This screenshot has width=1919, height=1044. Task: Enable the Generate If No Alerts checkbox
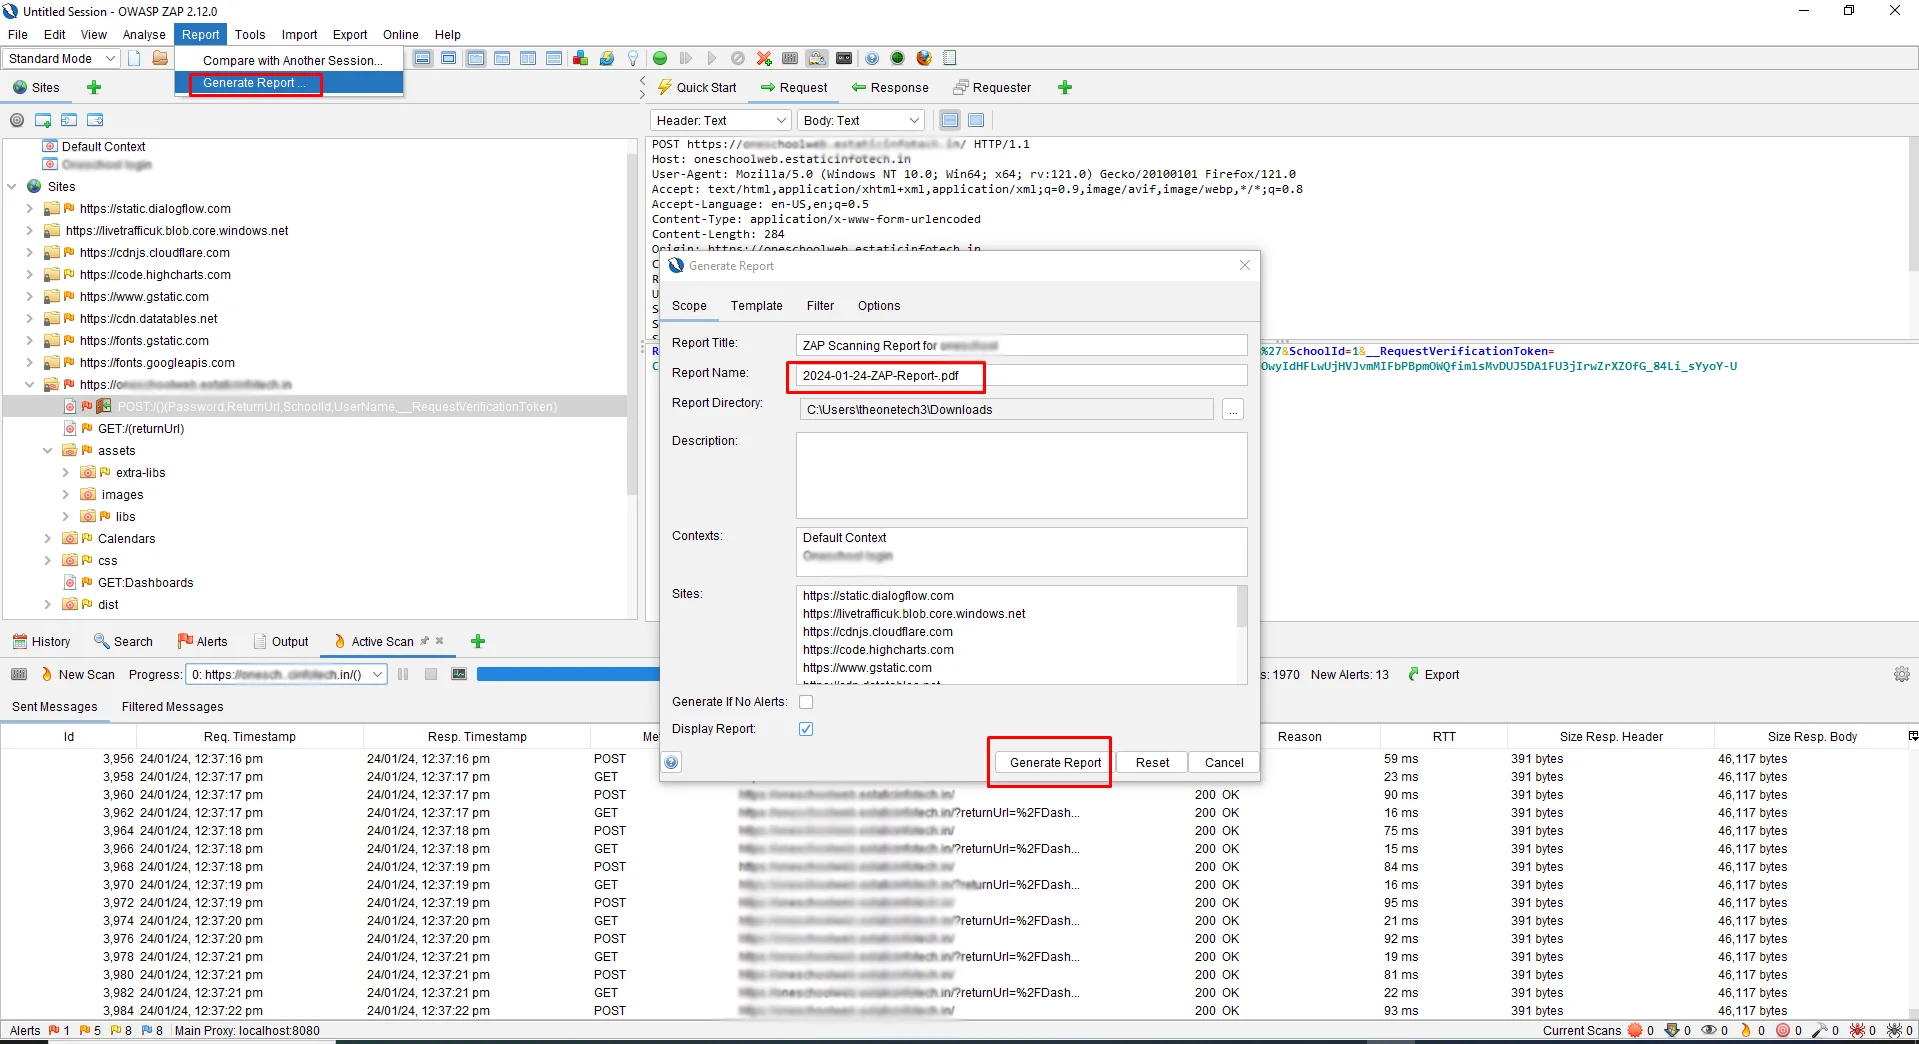click(806, 702)
